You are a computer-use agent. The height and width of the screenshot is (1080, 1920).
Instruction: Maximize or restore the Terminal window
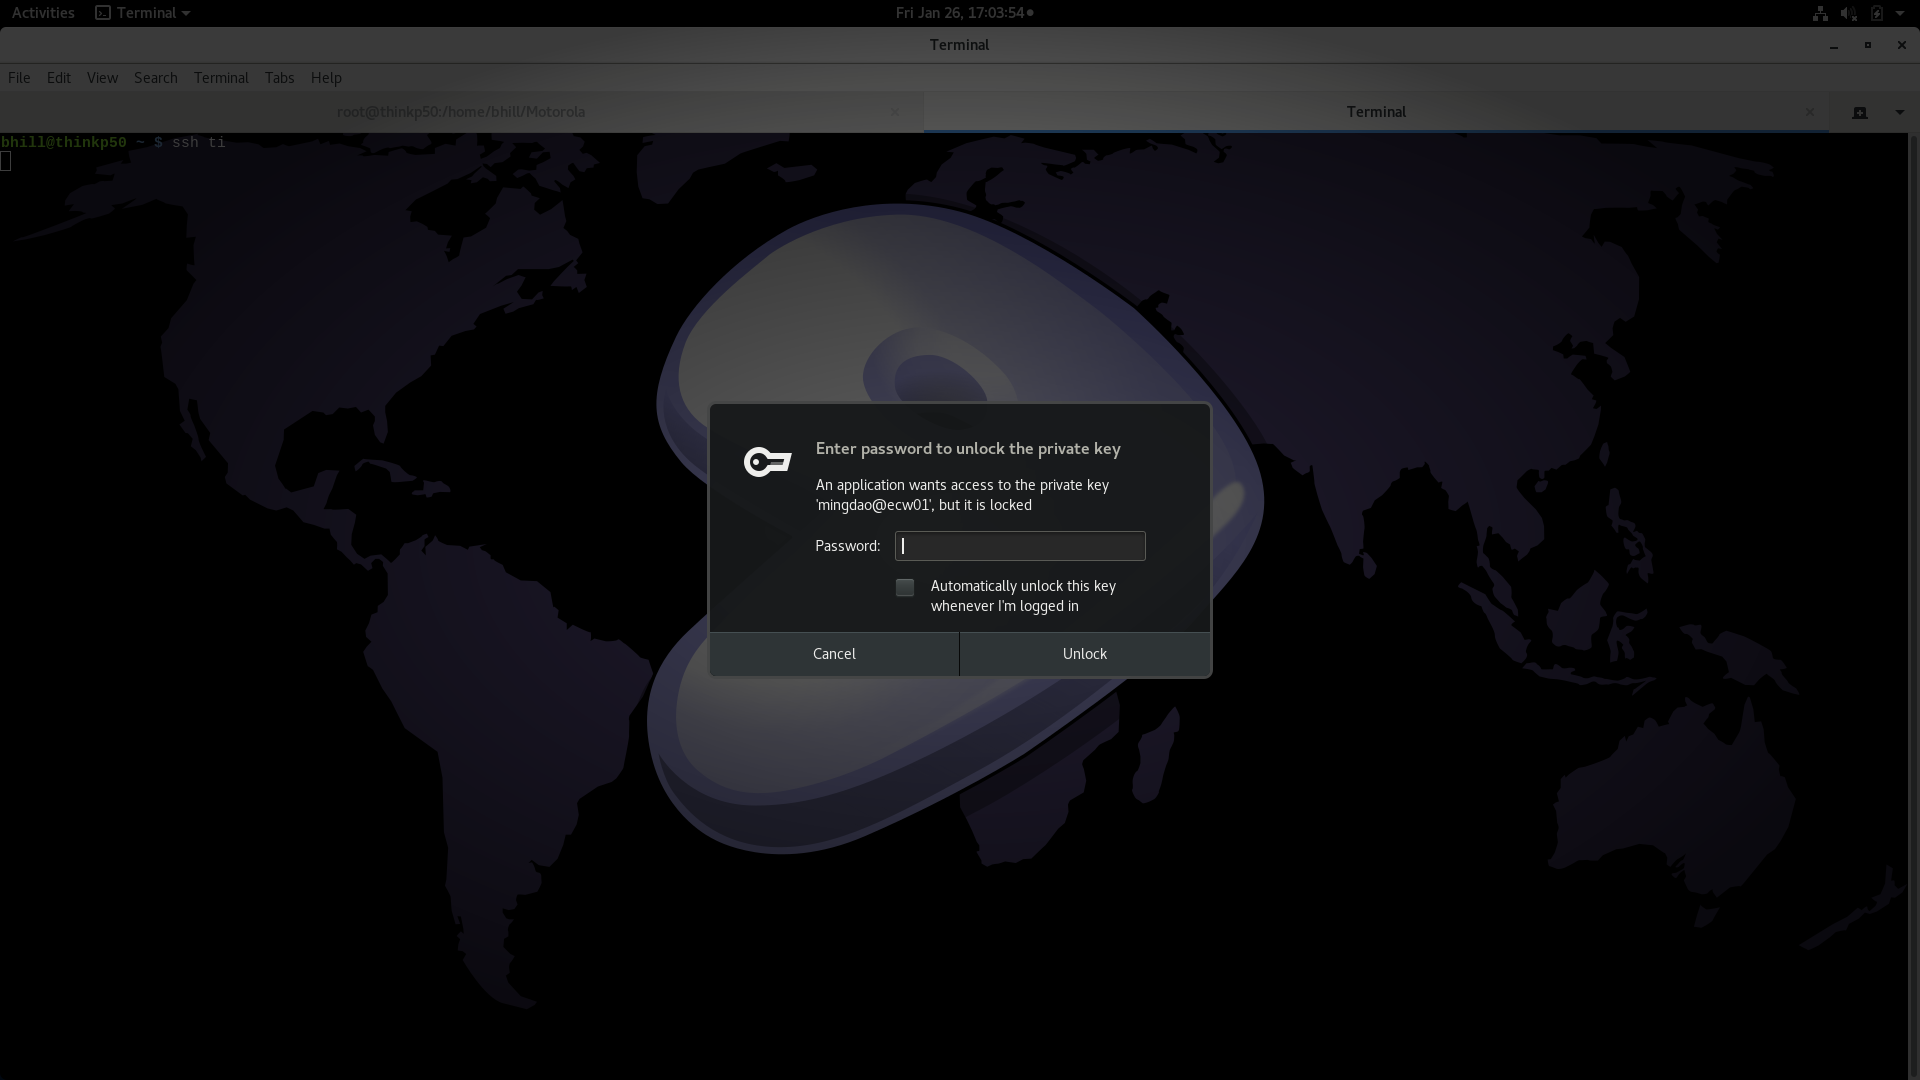tap(1867, 45)
